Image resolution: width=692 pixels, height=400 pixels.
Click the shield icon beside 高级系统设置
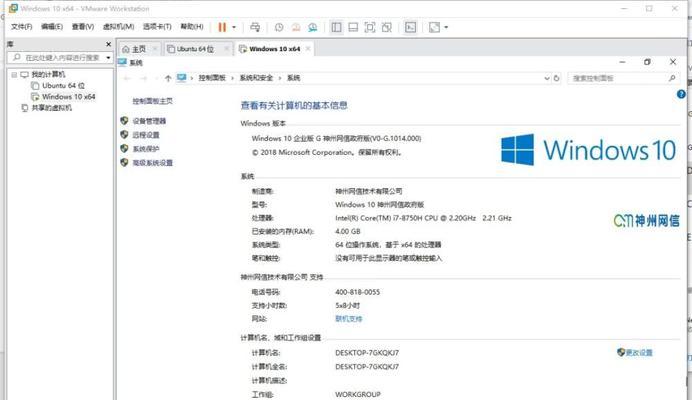pyautogui.click(x=124, y=162)
